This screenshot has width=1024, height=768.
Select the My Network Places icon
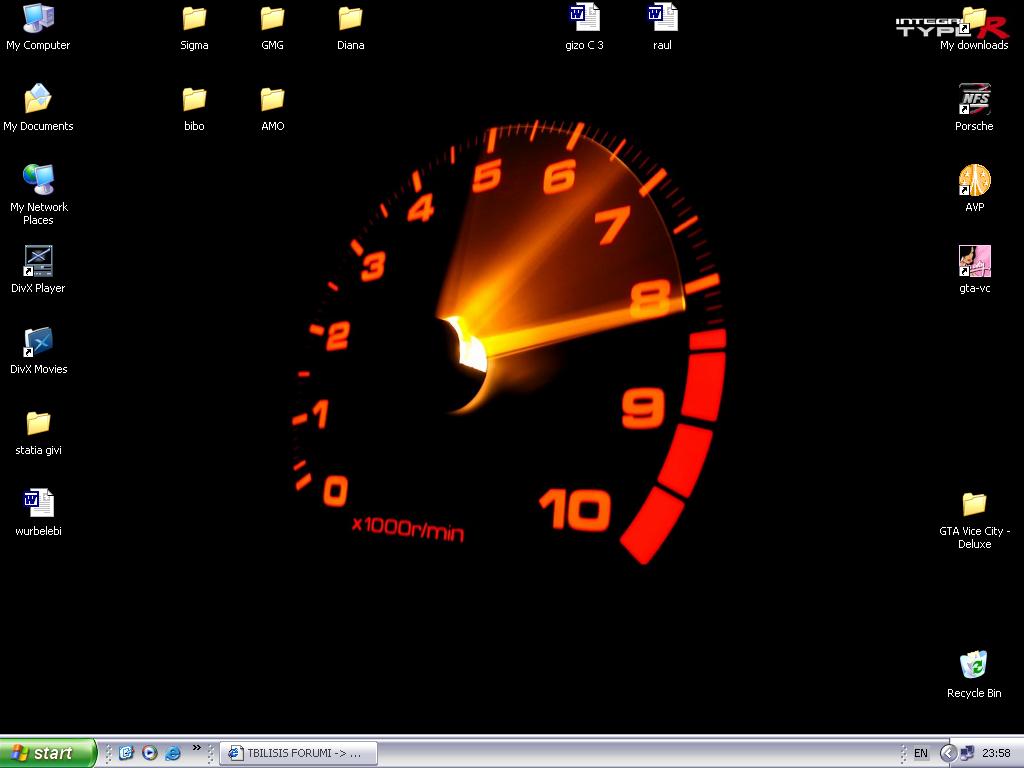(38, 181)
